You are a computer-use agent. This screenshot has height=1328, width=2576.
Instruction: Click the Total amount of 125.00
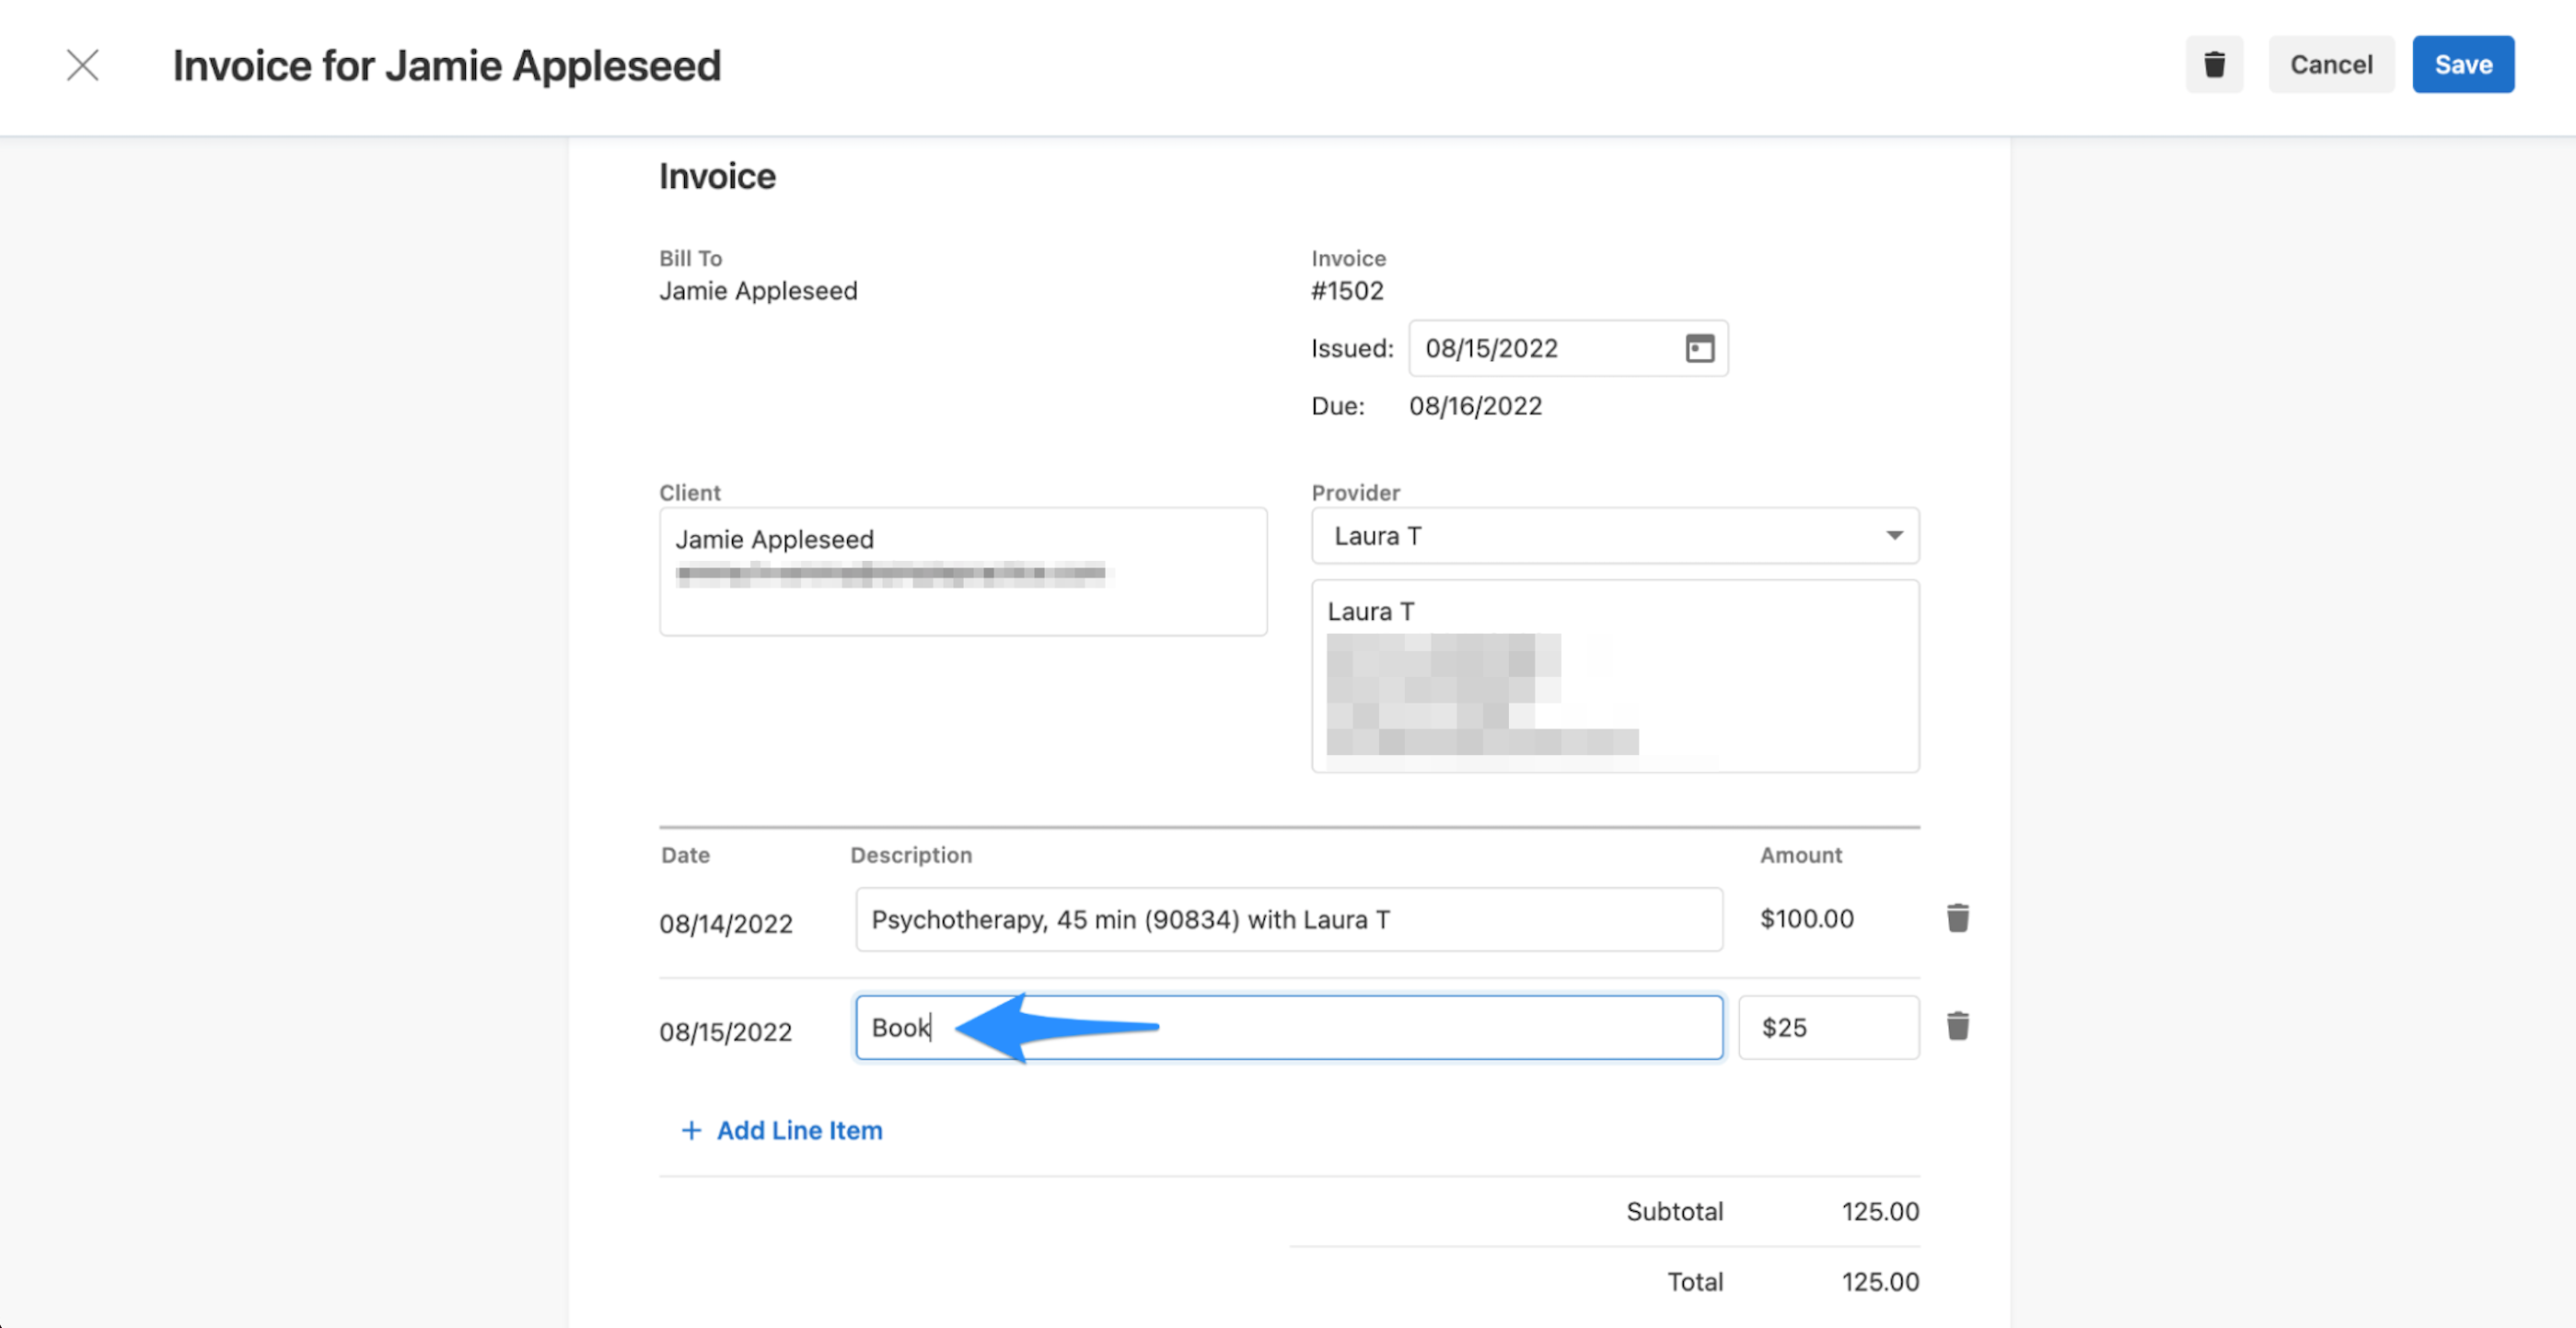(1881, 1281)
